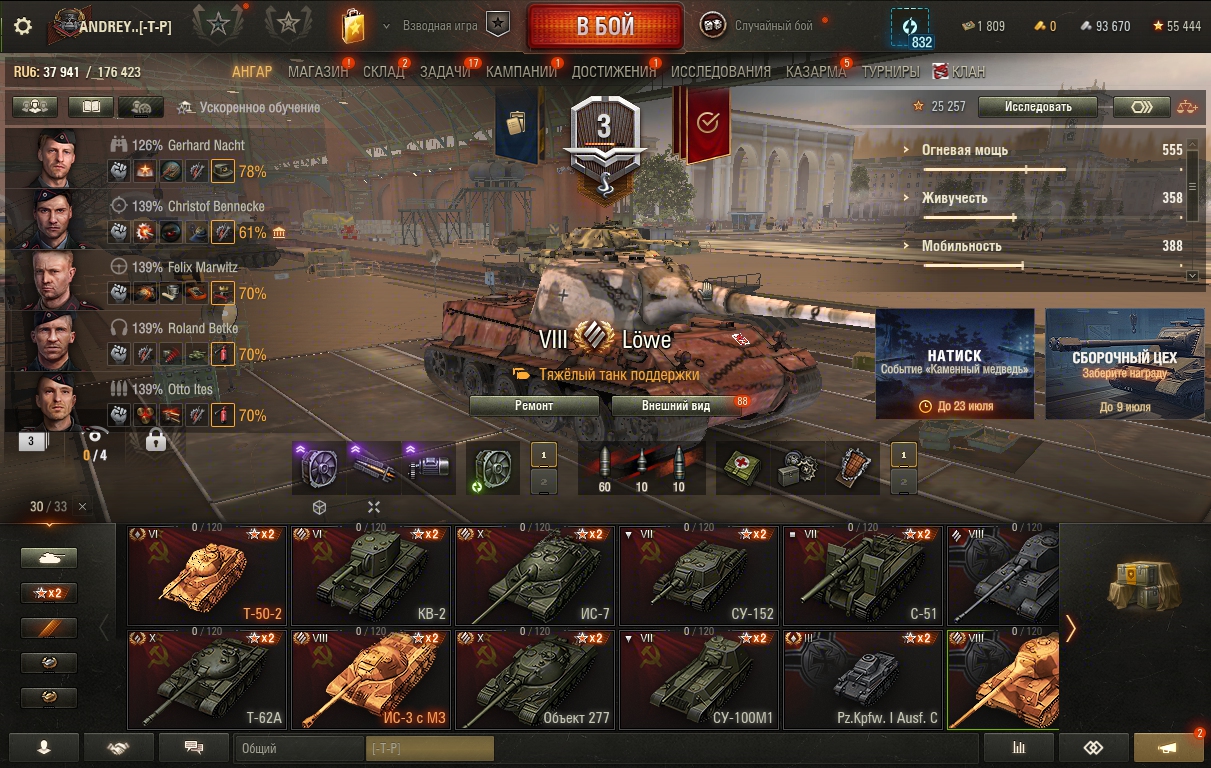1211x768 pixels.
Task: Select the first aid kit consumable slot
Action: [745, 468]
